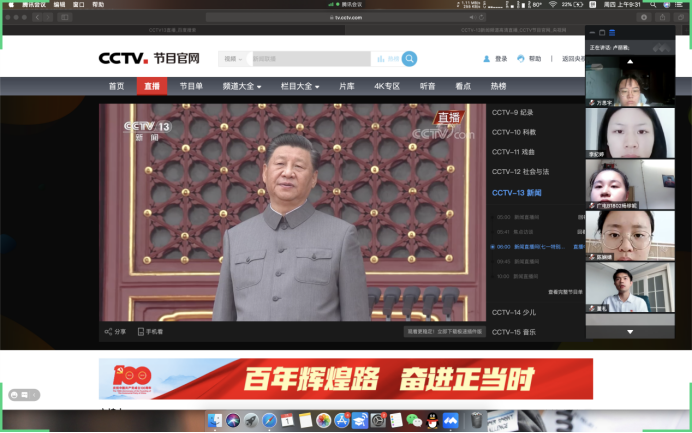Viewport: 692px width, 433px height.
Task: Click the CCTV 节目官网 logo
Action: (148, 59)
